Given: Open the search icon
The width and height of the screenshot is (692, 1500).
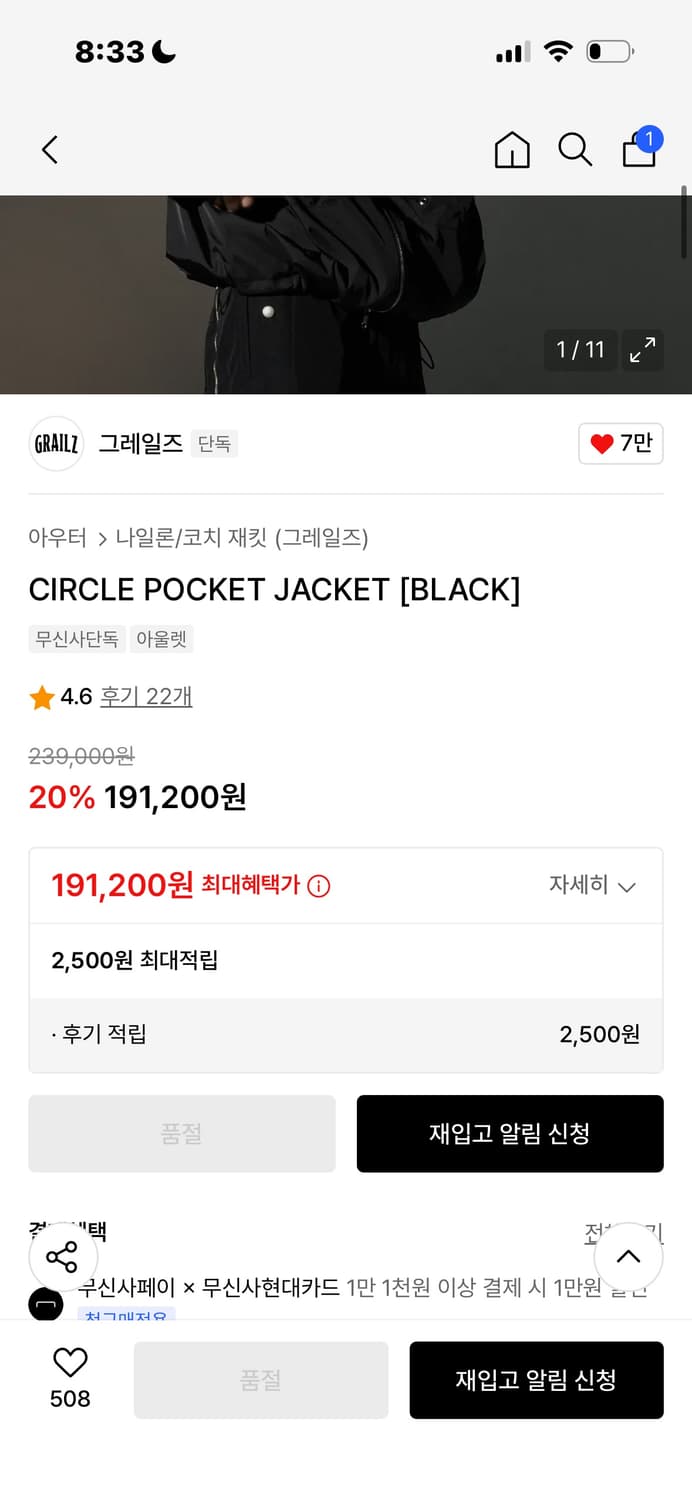Looking at the screenshot, I should tap(574, 149).
